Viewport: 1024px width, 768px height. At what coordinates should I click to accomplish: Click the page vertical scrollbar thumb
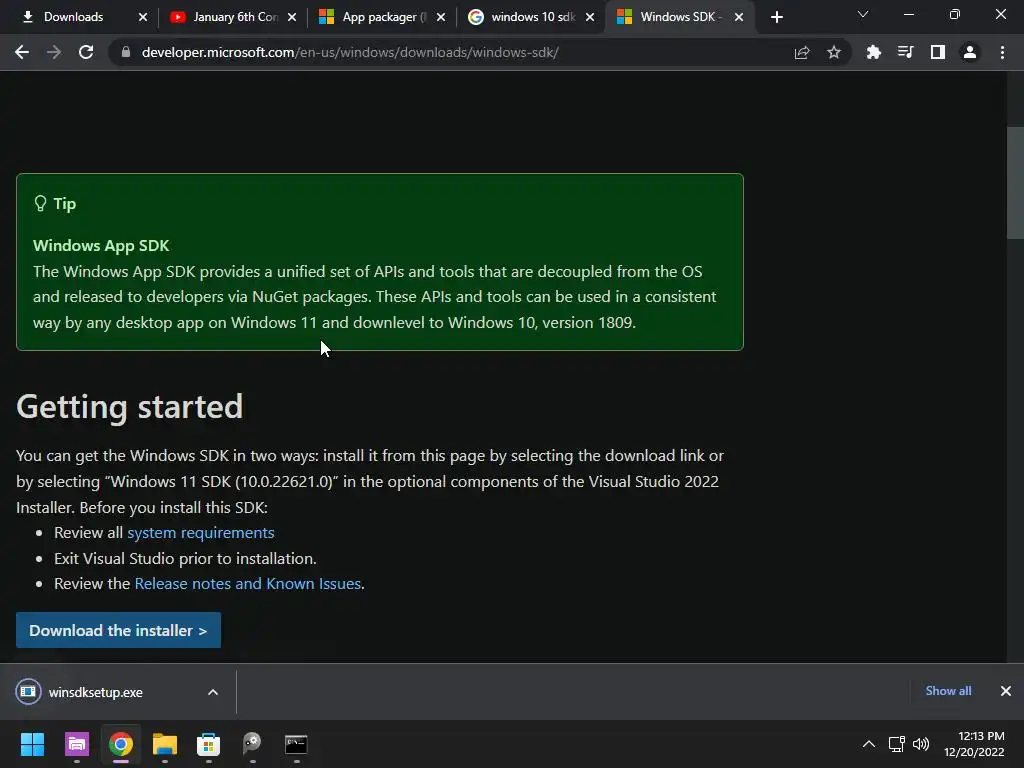click(x=1015, y=183)
